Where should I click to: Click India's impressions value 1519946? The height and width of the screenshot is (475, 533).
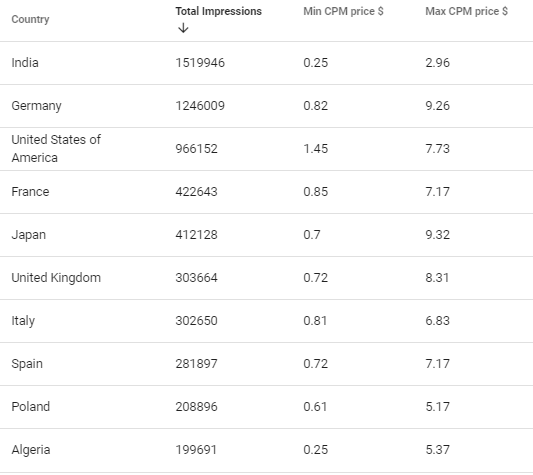coord(200,63)
